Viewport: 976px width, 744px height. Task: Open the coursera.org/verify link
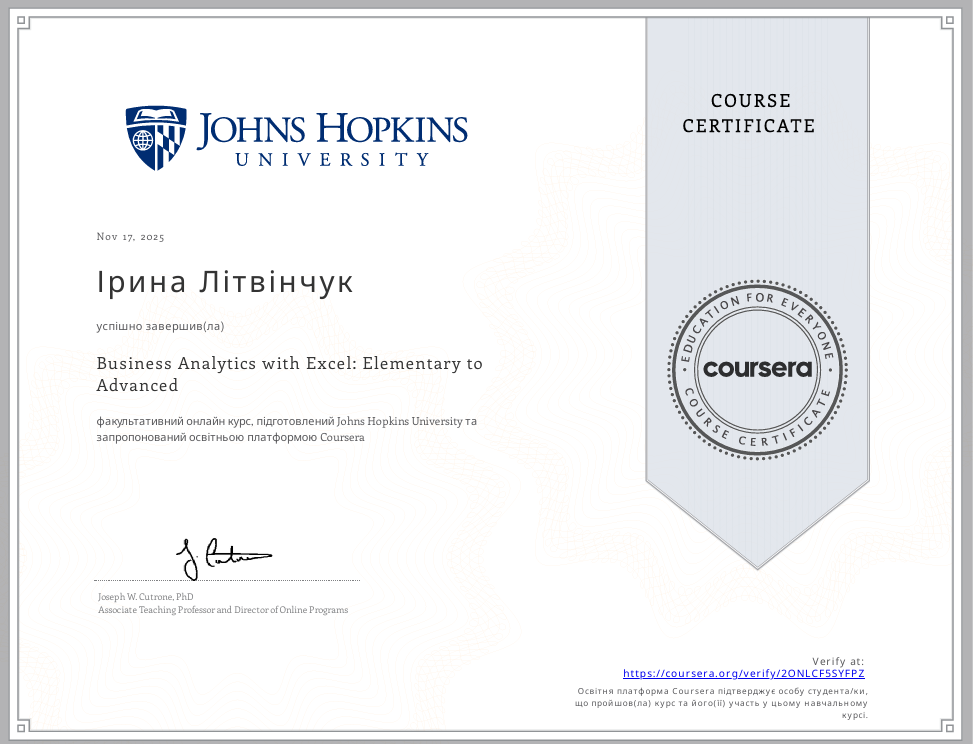tap(743, 674)
